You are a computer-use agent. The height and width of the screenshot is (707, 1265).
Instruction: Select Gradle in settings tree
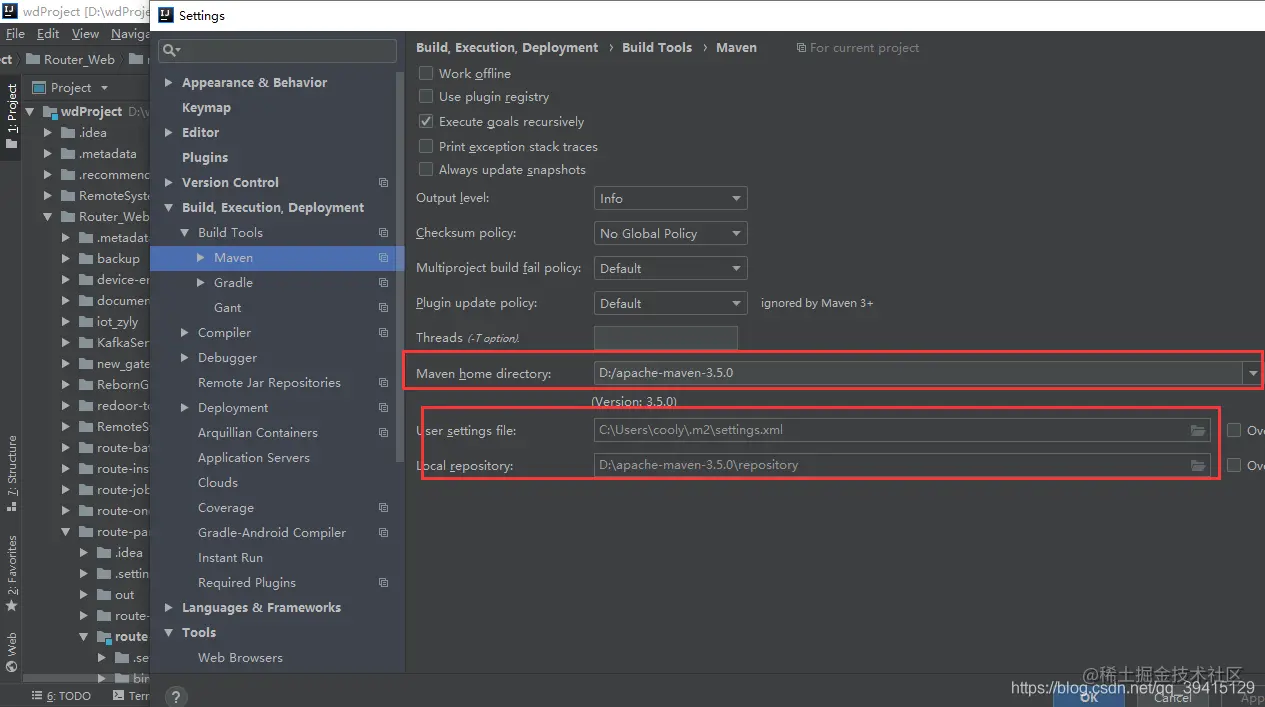pyautogui.click(x=233, y=283)
